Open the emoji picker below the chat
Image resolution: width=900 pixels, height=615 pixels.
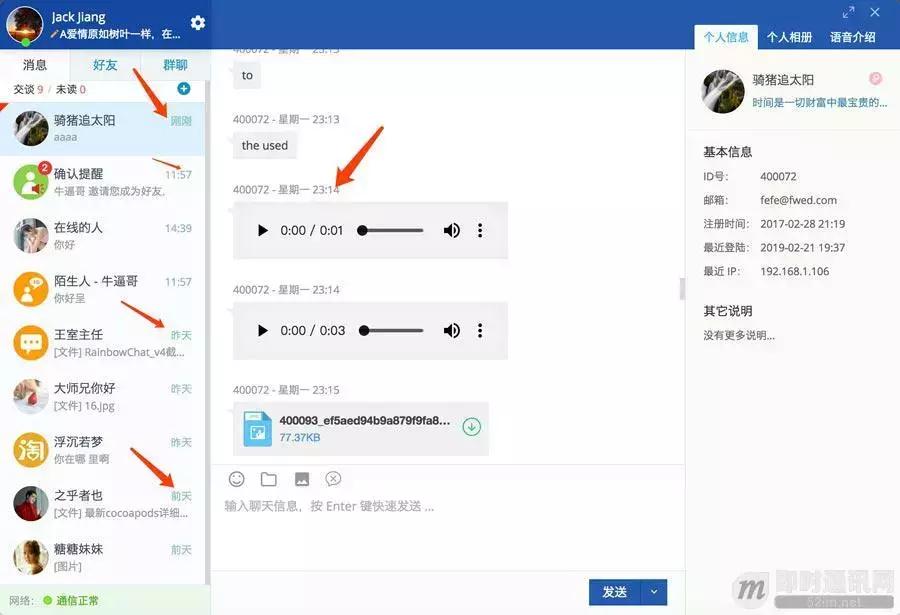point(237,479)
